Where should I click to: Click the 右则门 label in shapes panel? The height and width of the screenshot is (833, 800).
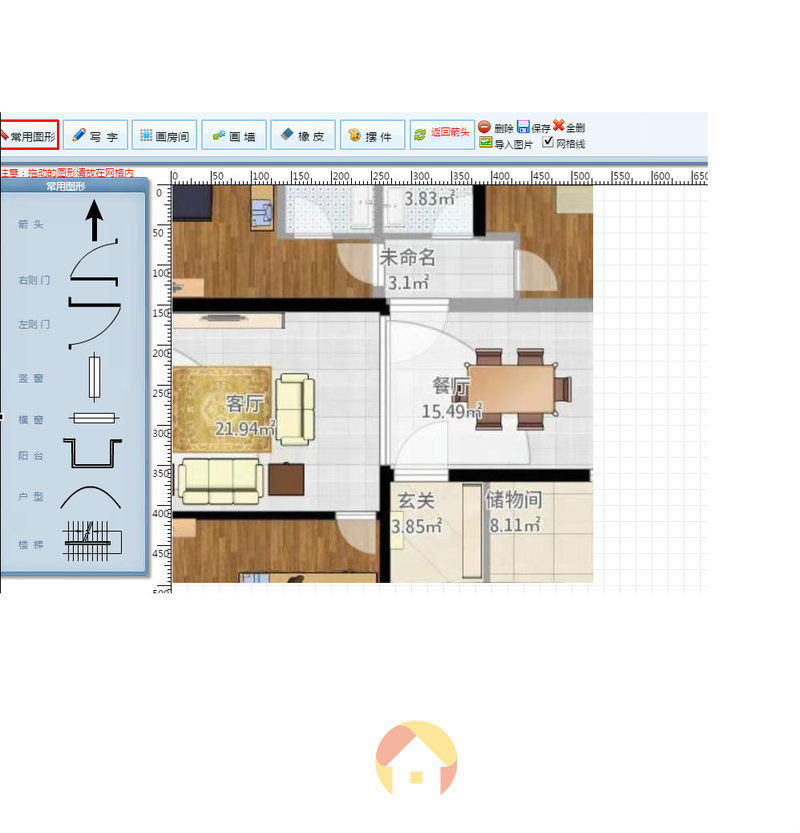(x=35, y=280)
